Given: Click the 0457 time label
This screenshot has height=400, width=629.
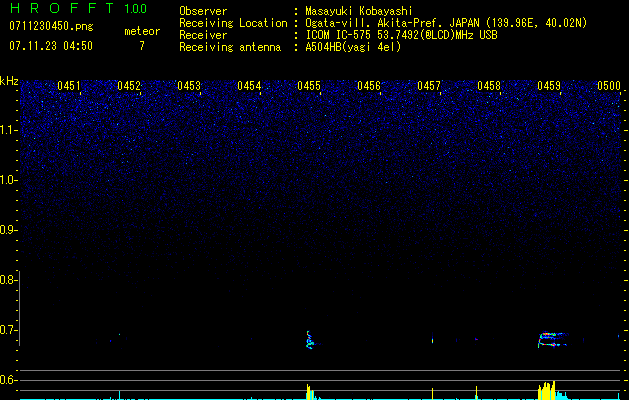Looking at the screenshot, I should [429, 87].
